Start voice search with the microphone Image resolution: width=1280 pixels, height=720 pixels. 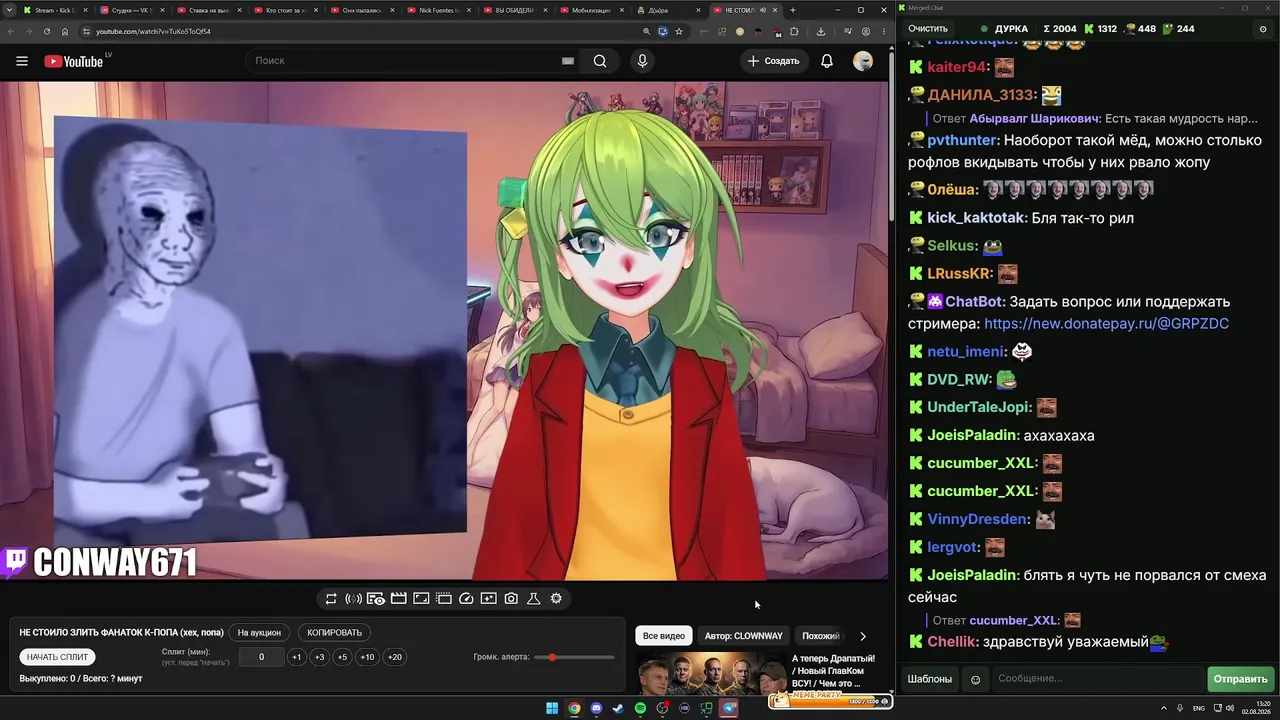tap(642, 61)
